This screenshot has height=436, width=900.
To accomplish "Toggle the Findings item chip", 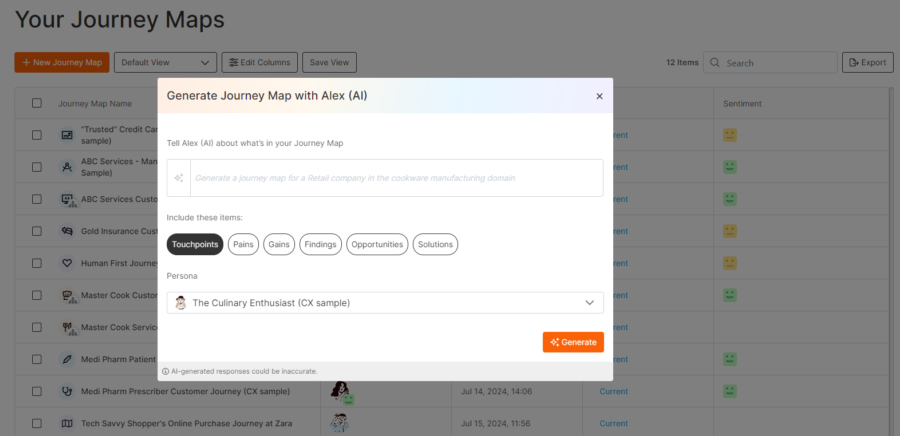I will [320, 244].
